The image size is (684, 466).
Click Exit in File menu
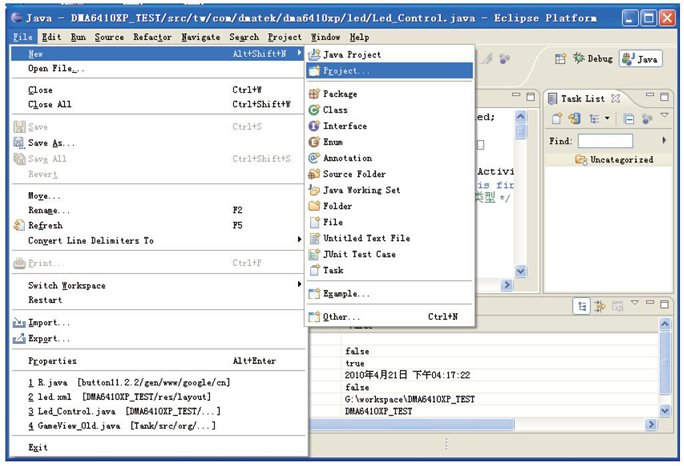(157, 448)
